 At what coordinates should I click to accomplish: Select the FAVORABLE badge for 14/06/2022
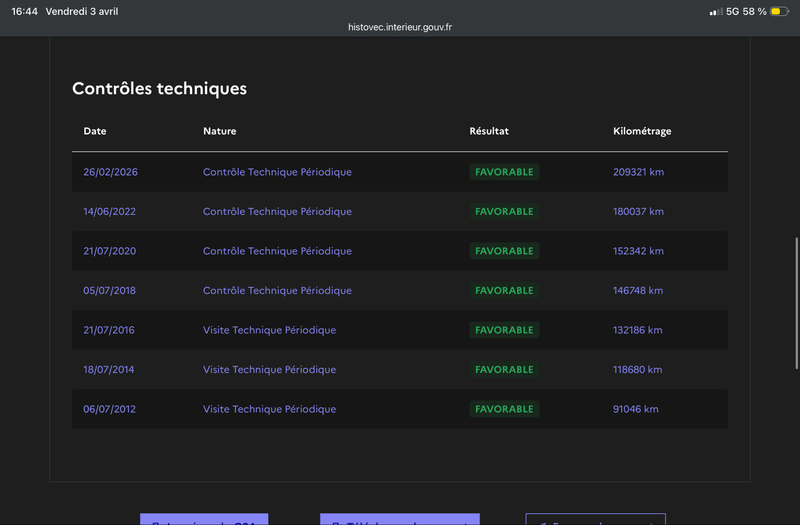tap(504, 212)
